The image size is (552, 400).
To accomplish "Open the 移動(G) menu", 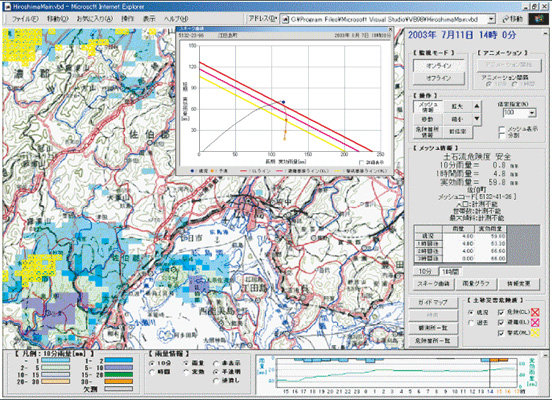I will pos(58,19).
